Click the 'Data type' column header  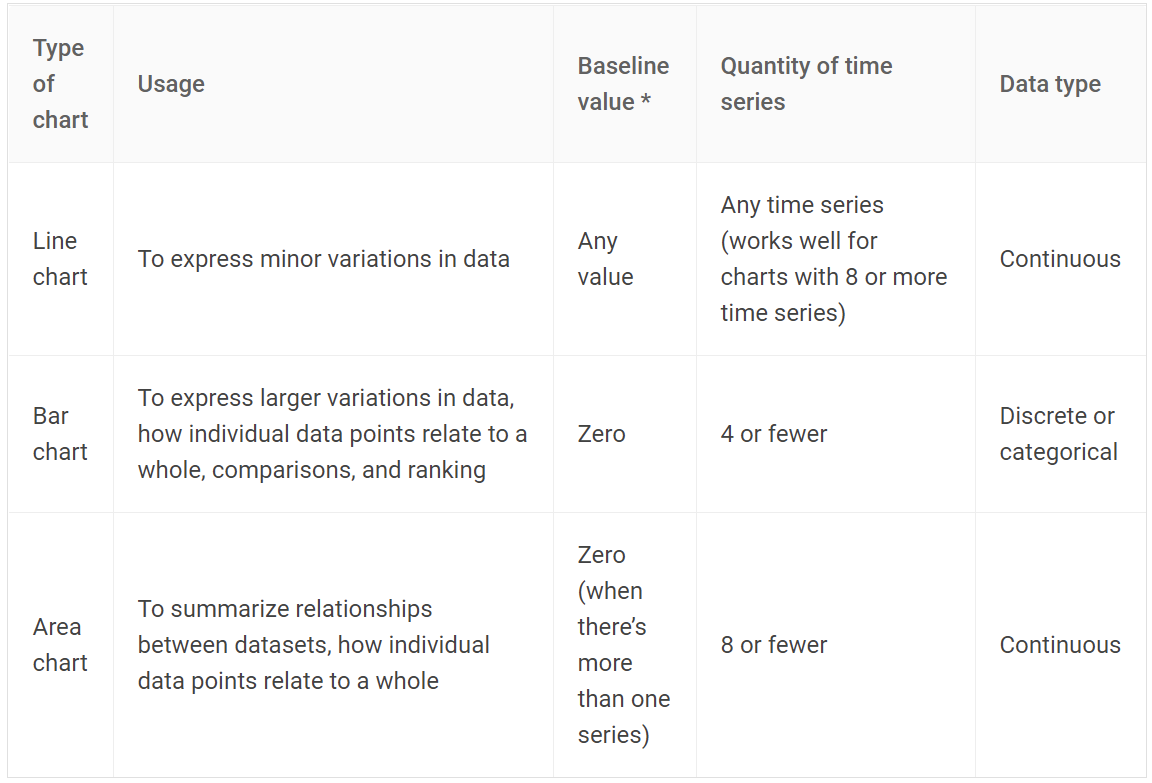[x=1060, y=84]
